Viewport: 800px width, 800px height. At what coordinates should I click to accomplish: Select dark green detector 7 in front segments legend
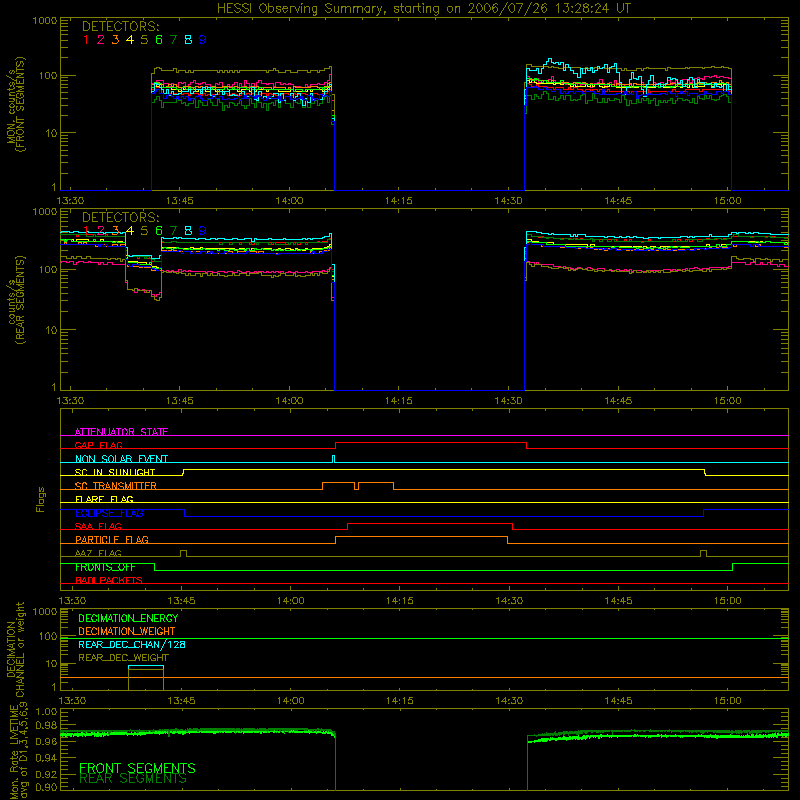[x=173, y=40]
